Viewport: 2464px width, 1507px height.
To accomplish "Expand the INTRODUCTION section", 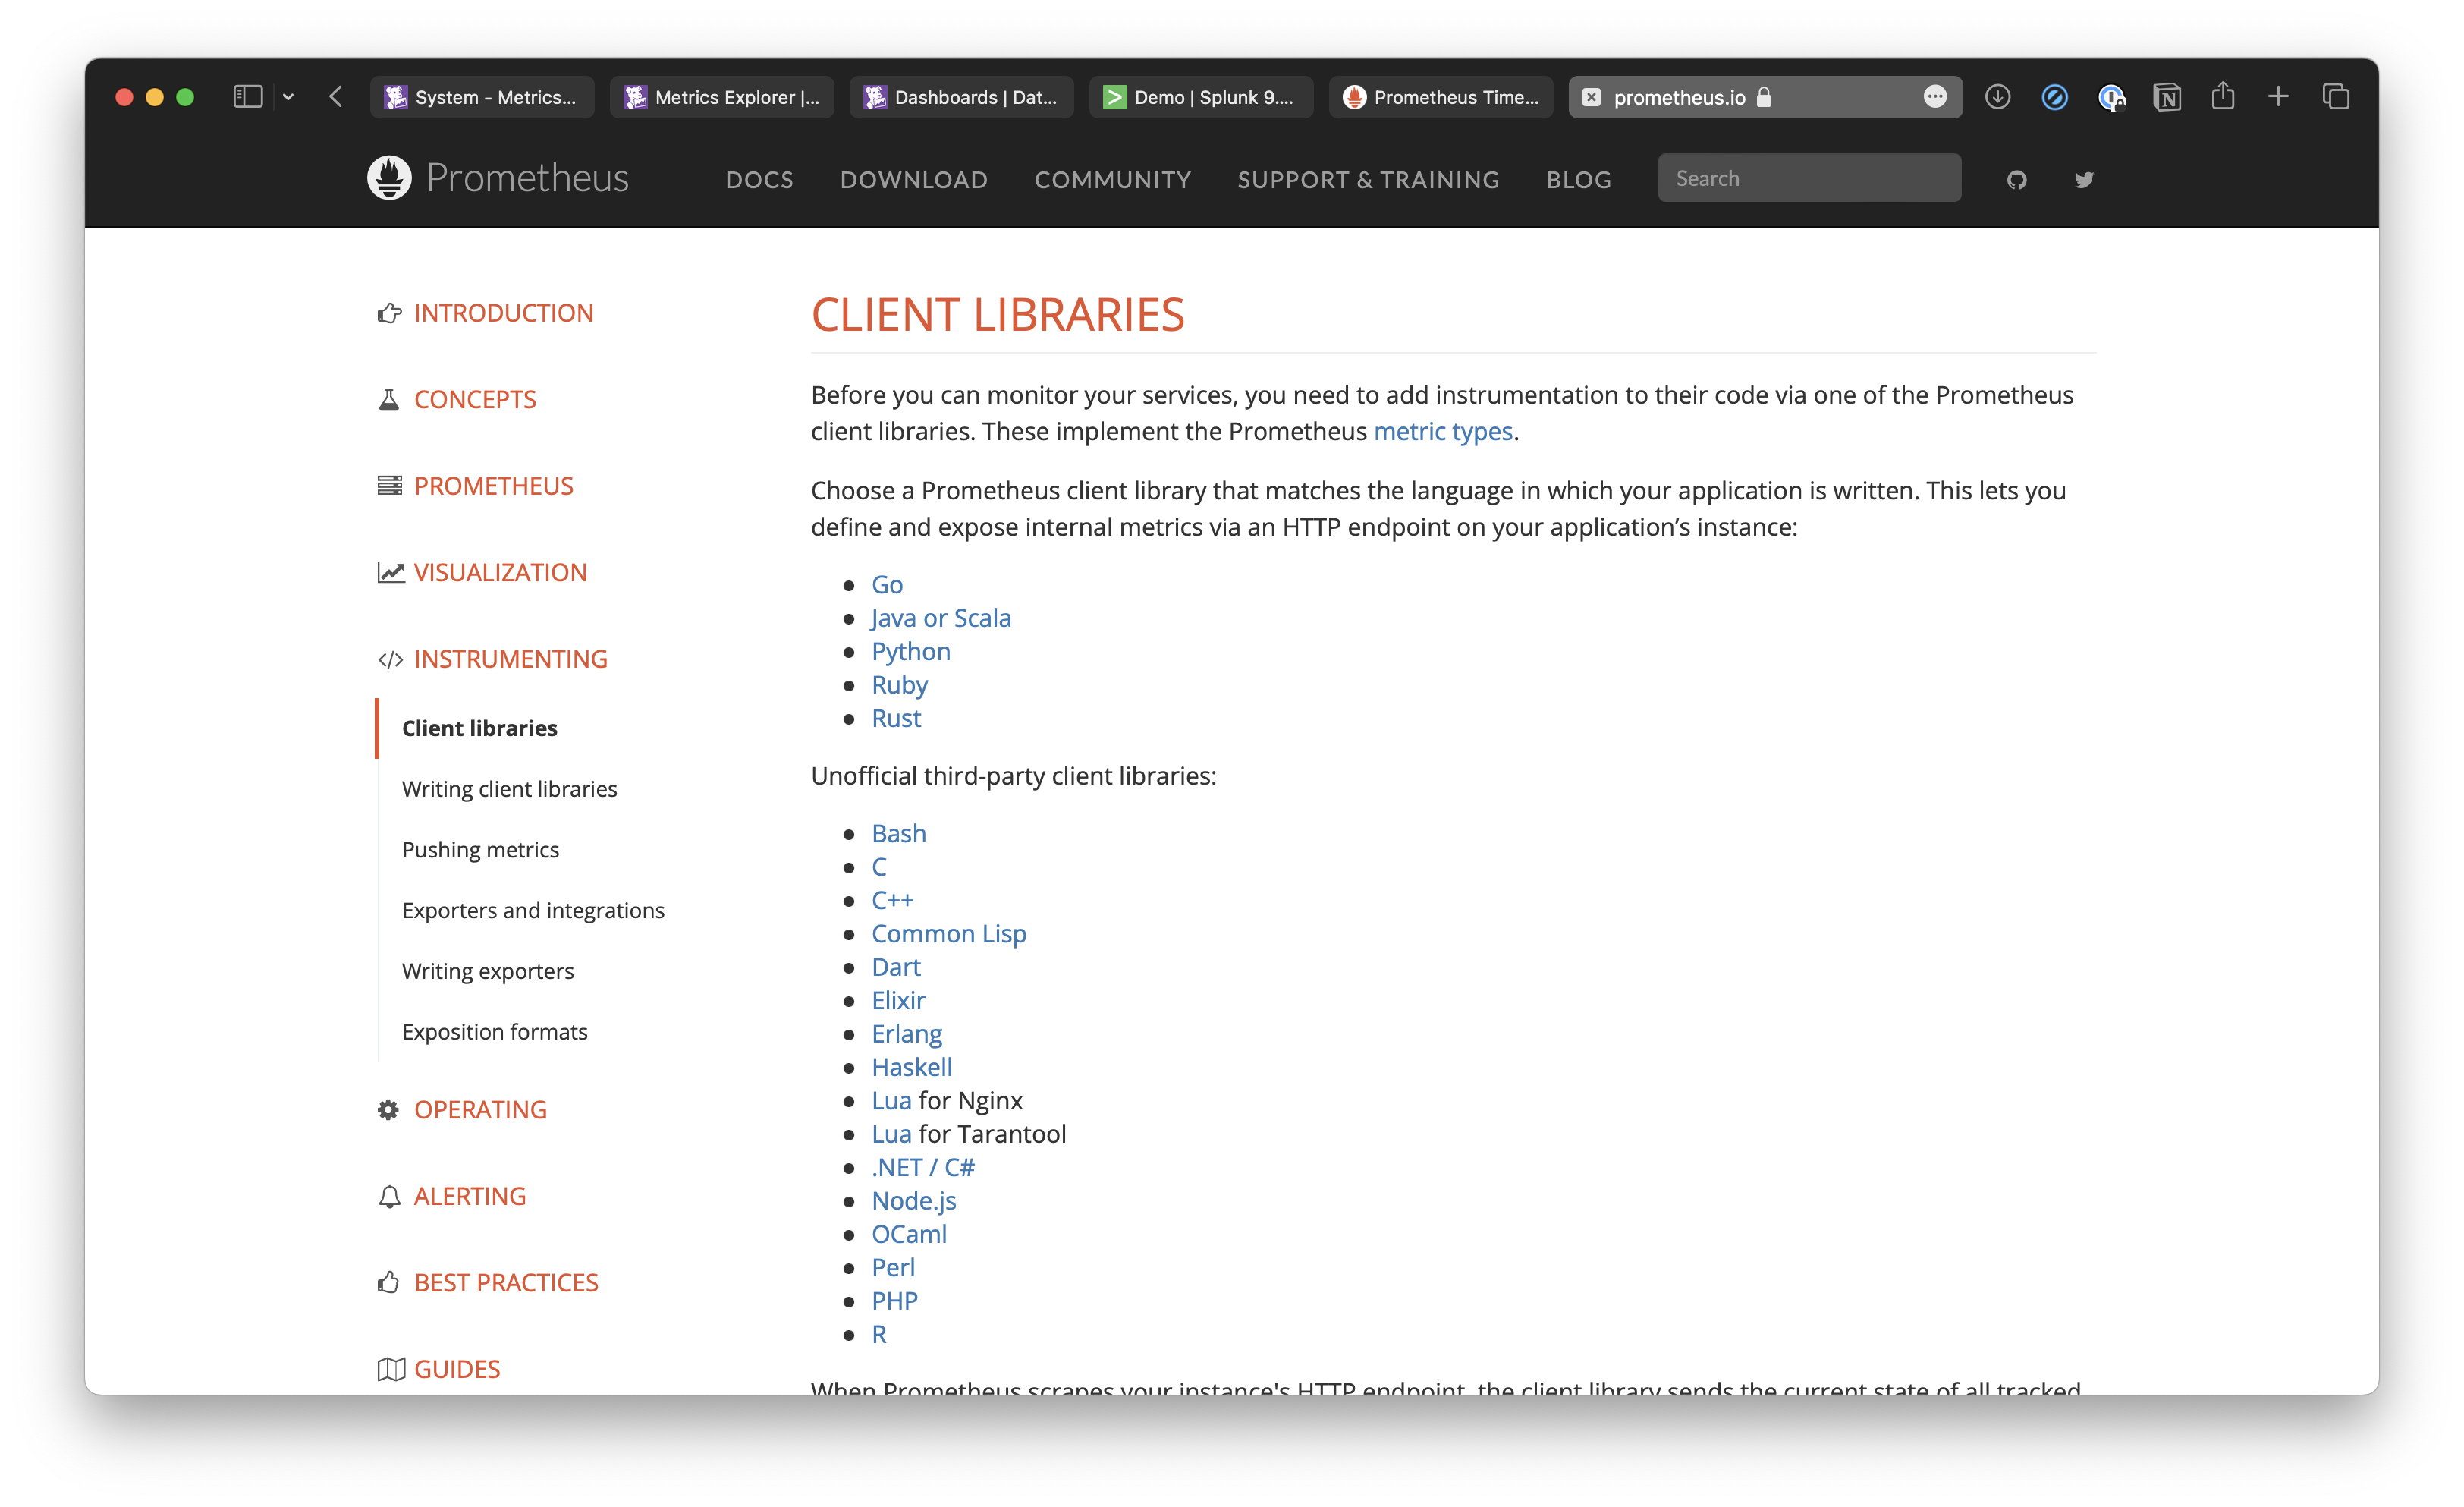I will click(x=503, y=313).
